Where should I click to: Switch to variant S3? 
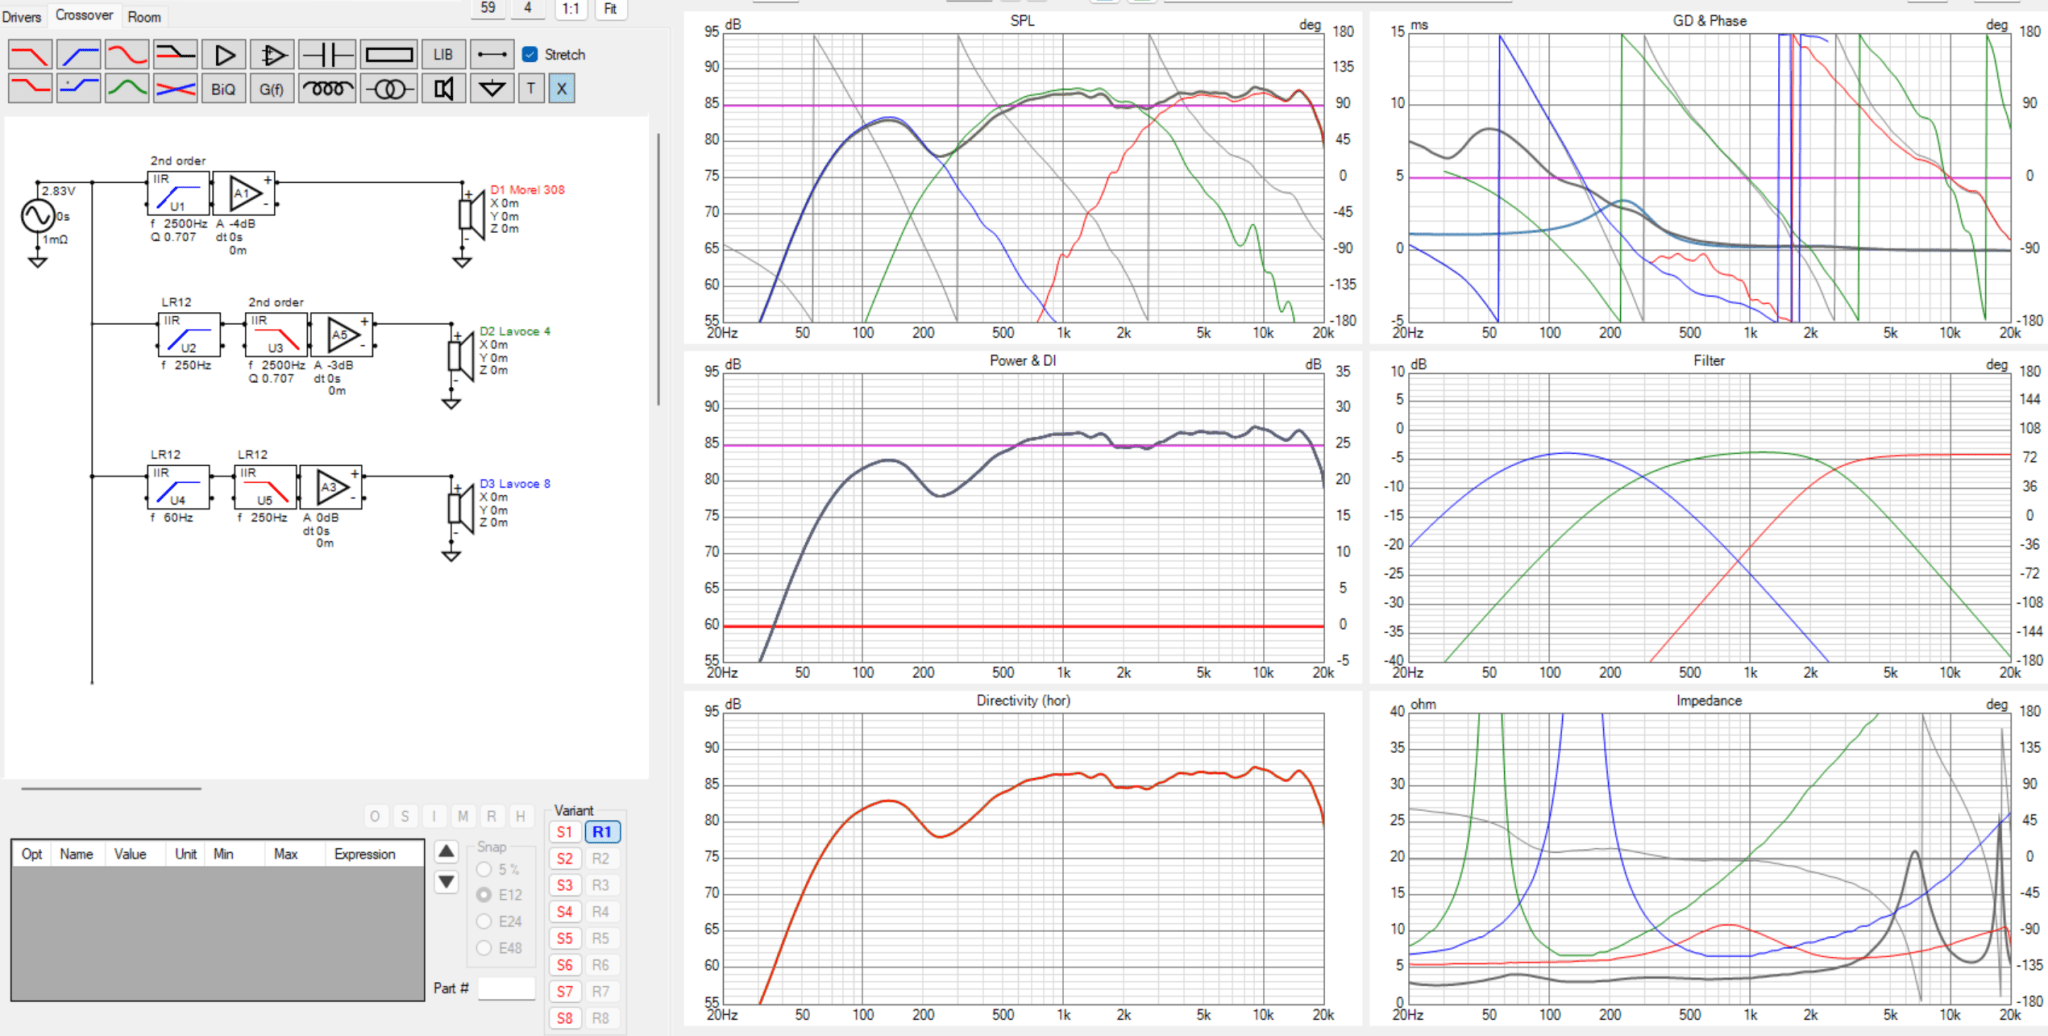(x=565, y=885)
